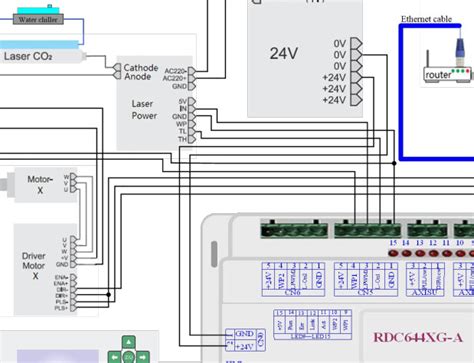This screenshot has width=474, height=363.
Task: Click the wire junction dot near Ethernet cable
Action: click(x=394, y=163)
